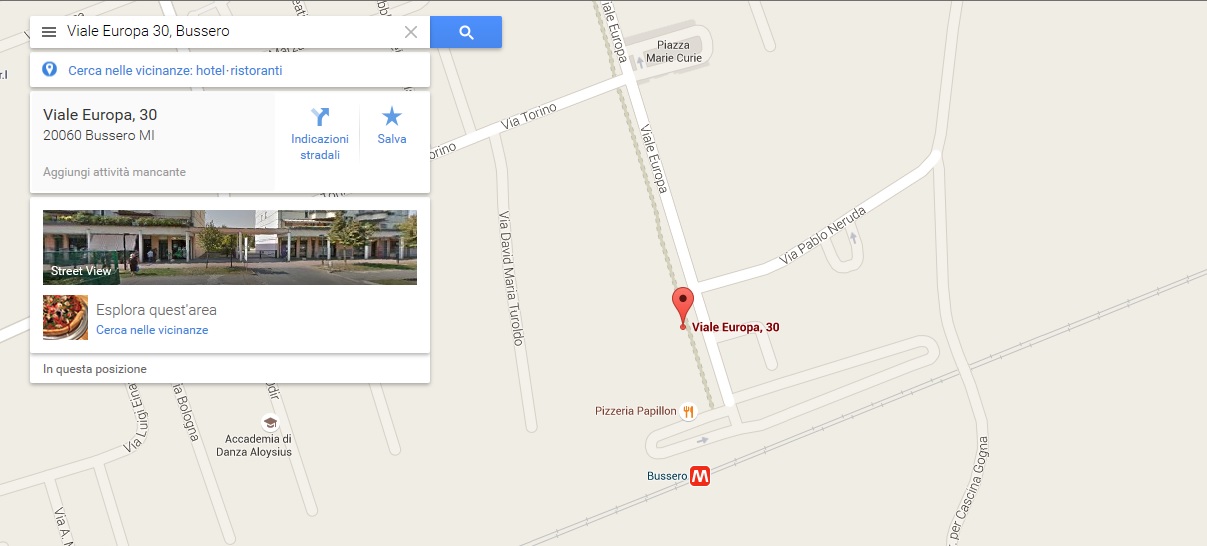Open the hamburger menu in search bar

[49, 32]
